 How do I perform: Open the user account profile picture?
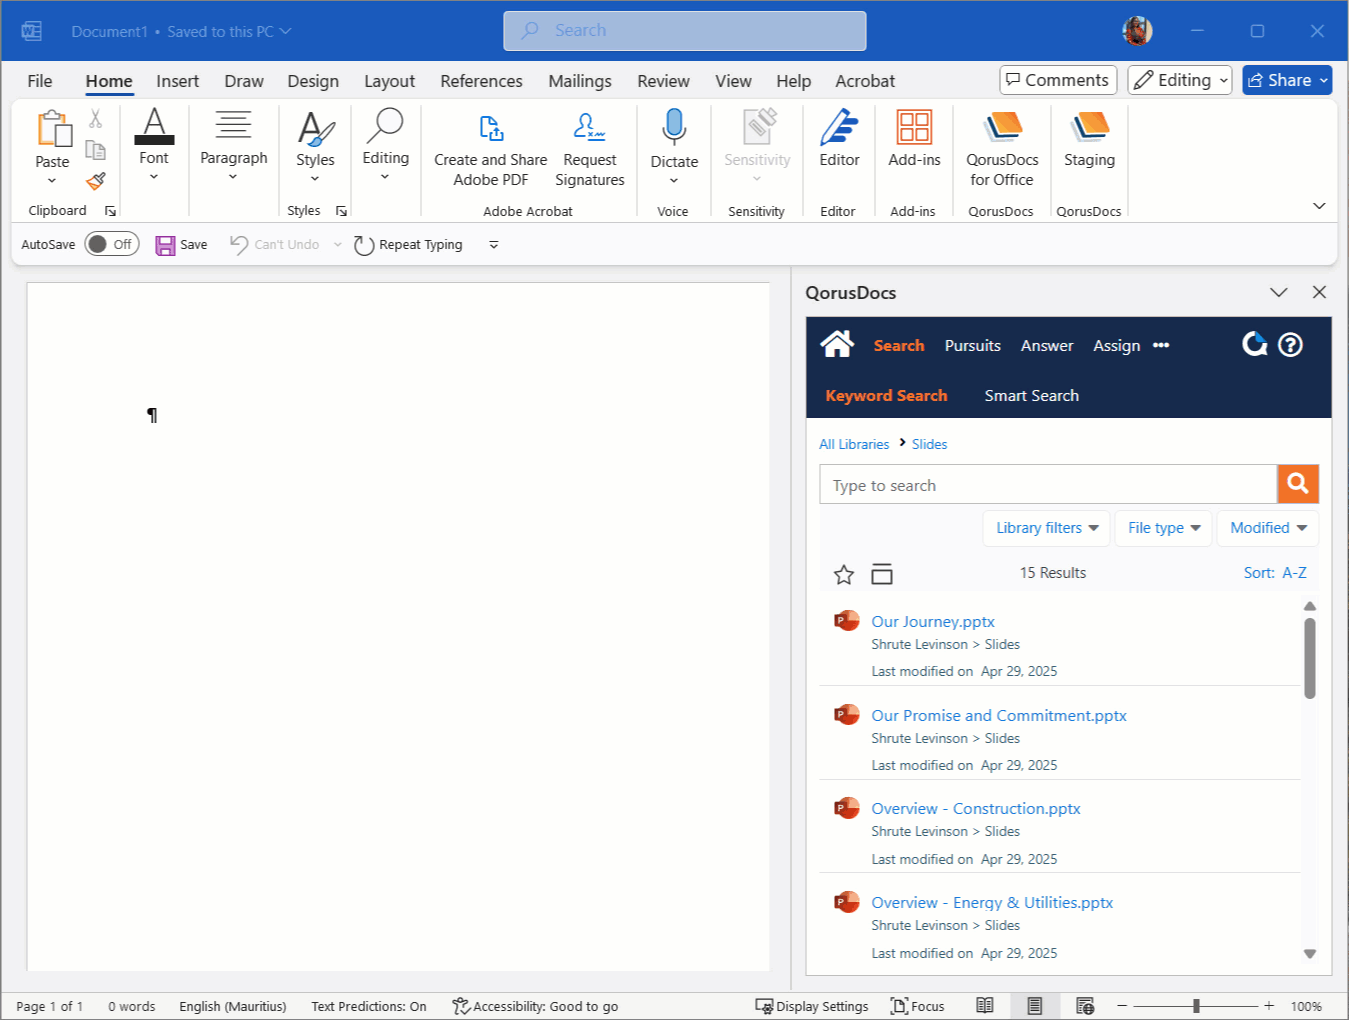(1137, 31)
